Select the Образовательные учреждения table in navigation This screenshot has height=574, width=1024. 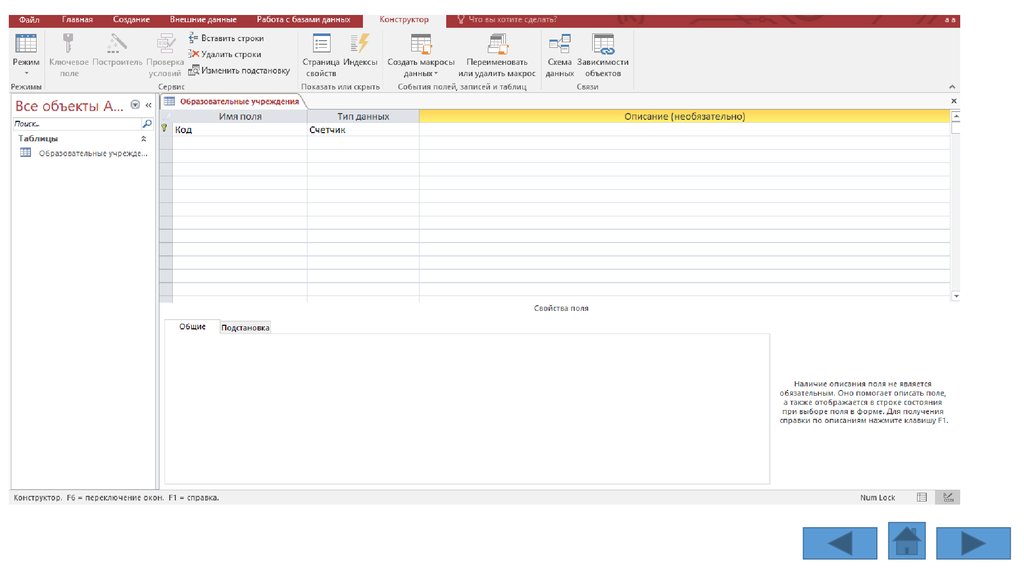click(92, 154)
